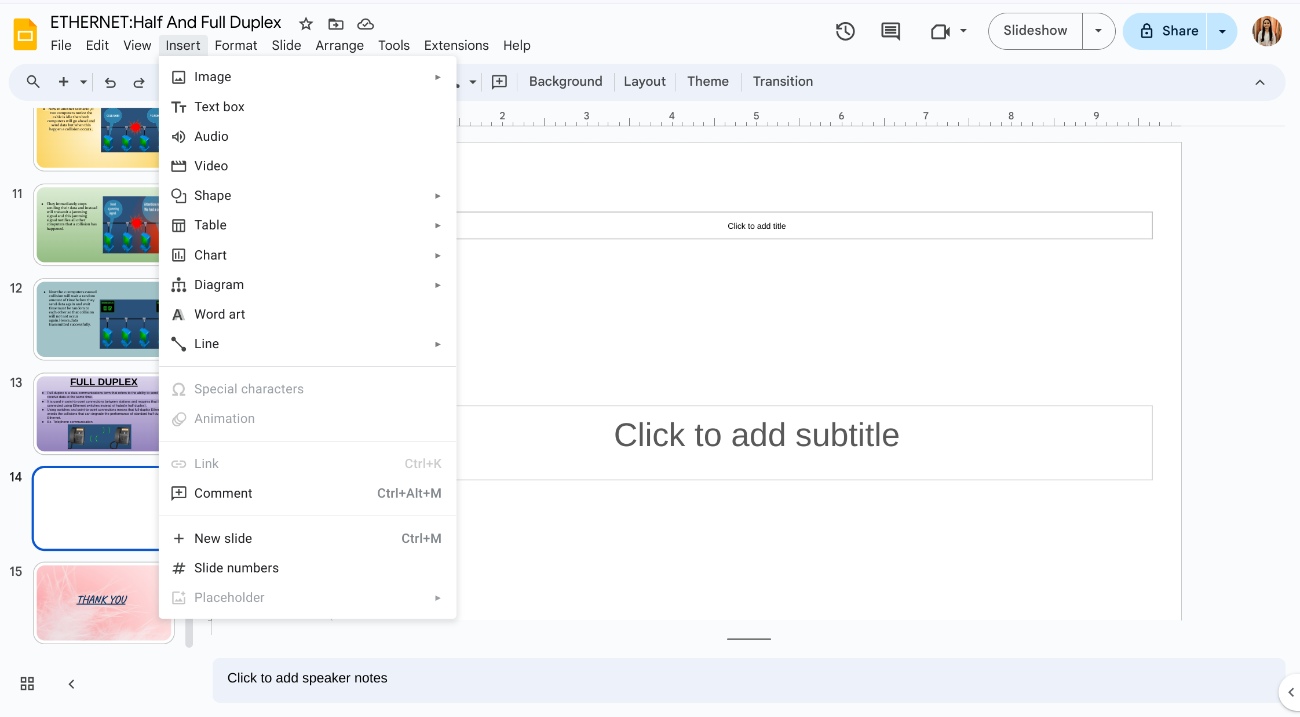Collapse the toolbar with the chevron
Viewport: 1300px width, 717px height.
coord(1259,82)
